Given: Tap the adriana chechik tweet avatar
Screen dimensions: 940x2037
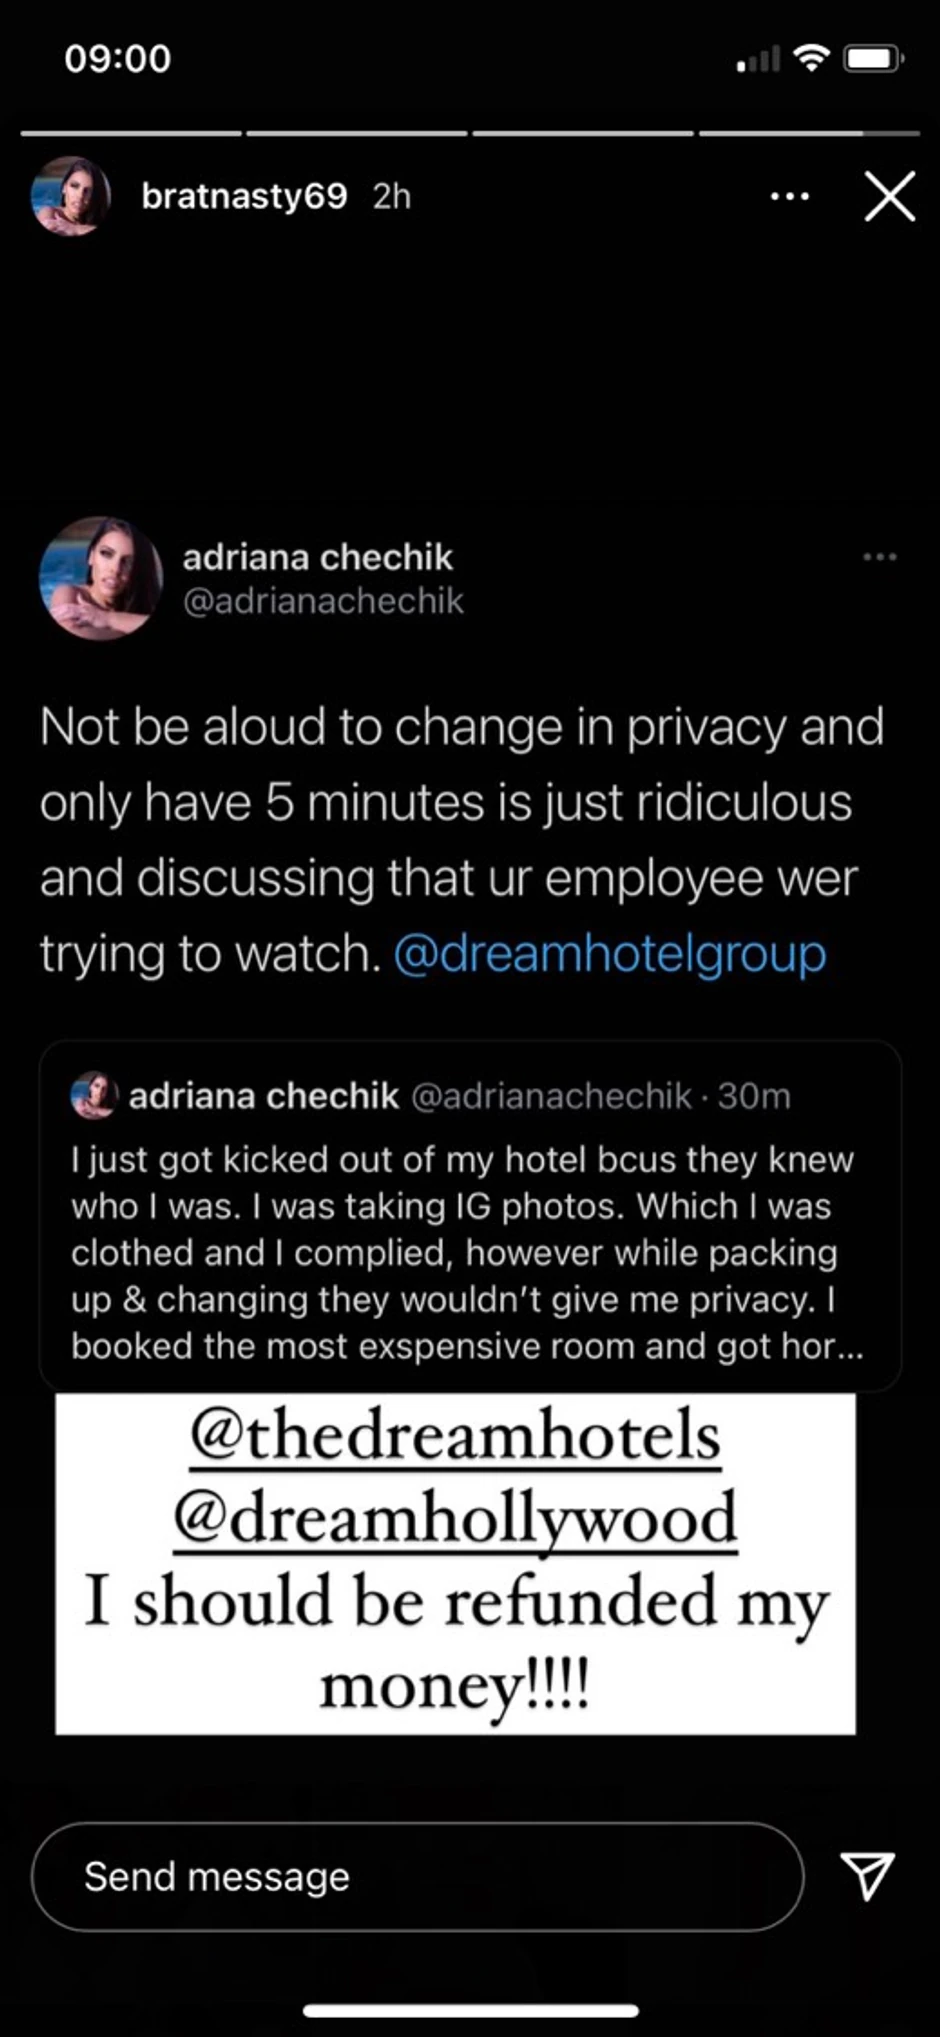Looking at the screenshot, I should pos(100,578).
